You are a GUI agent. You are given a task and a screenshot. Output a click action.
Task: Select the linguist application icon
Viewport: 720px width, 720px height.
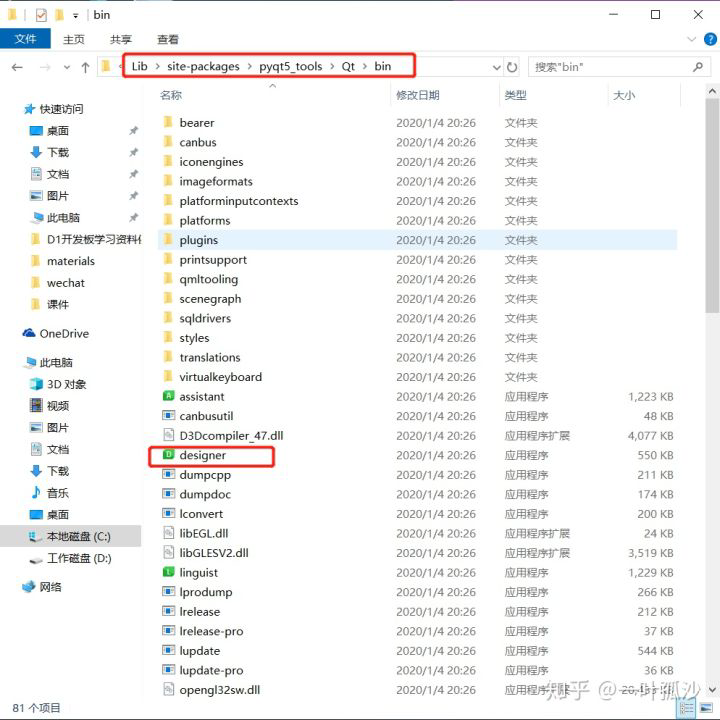pos(169,572)
